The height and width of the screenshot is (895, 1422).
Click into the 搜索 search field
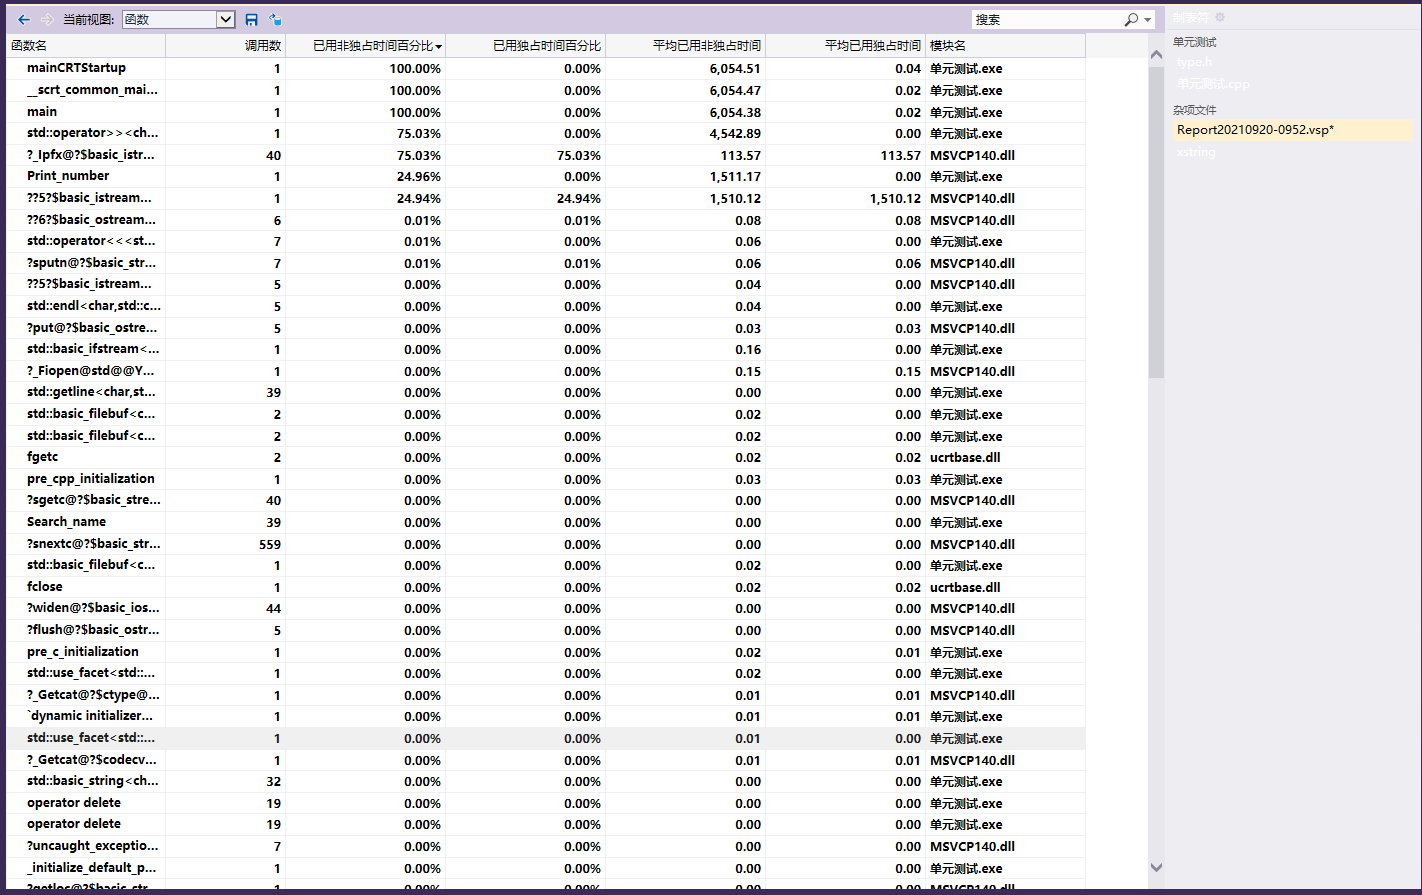(x=1047, y=19)
